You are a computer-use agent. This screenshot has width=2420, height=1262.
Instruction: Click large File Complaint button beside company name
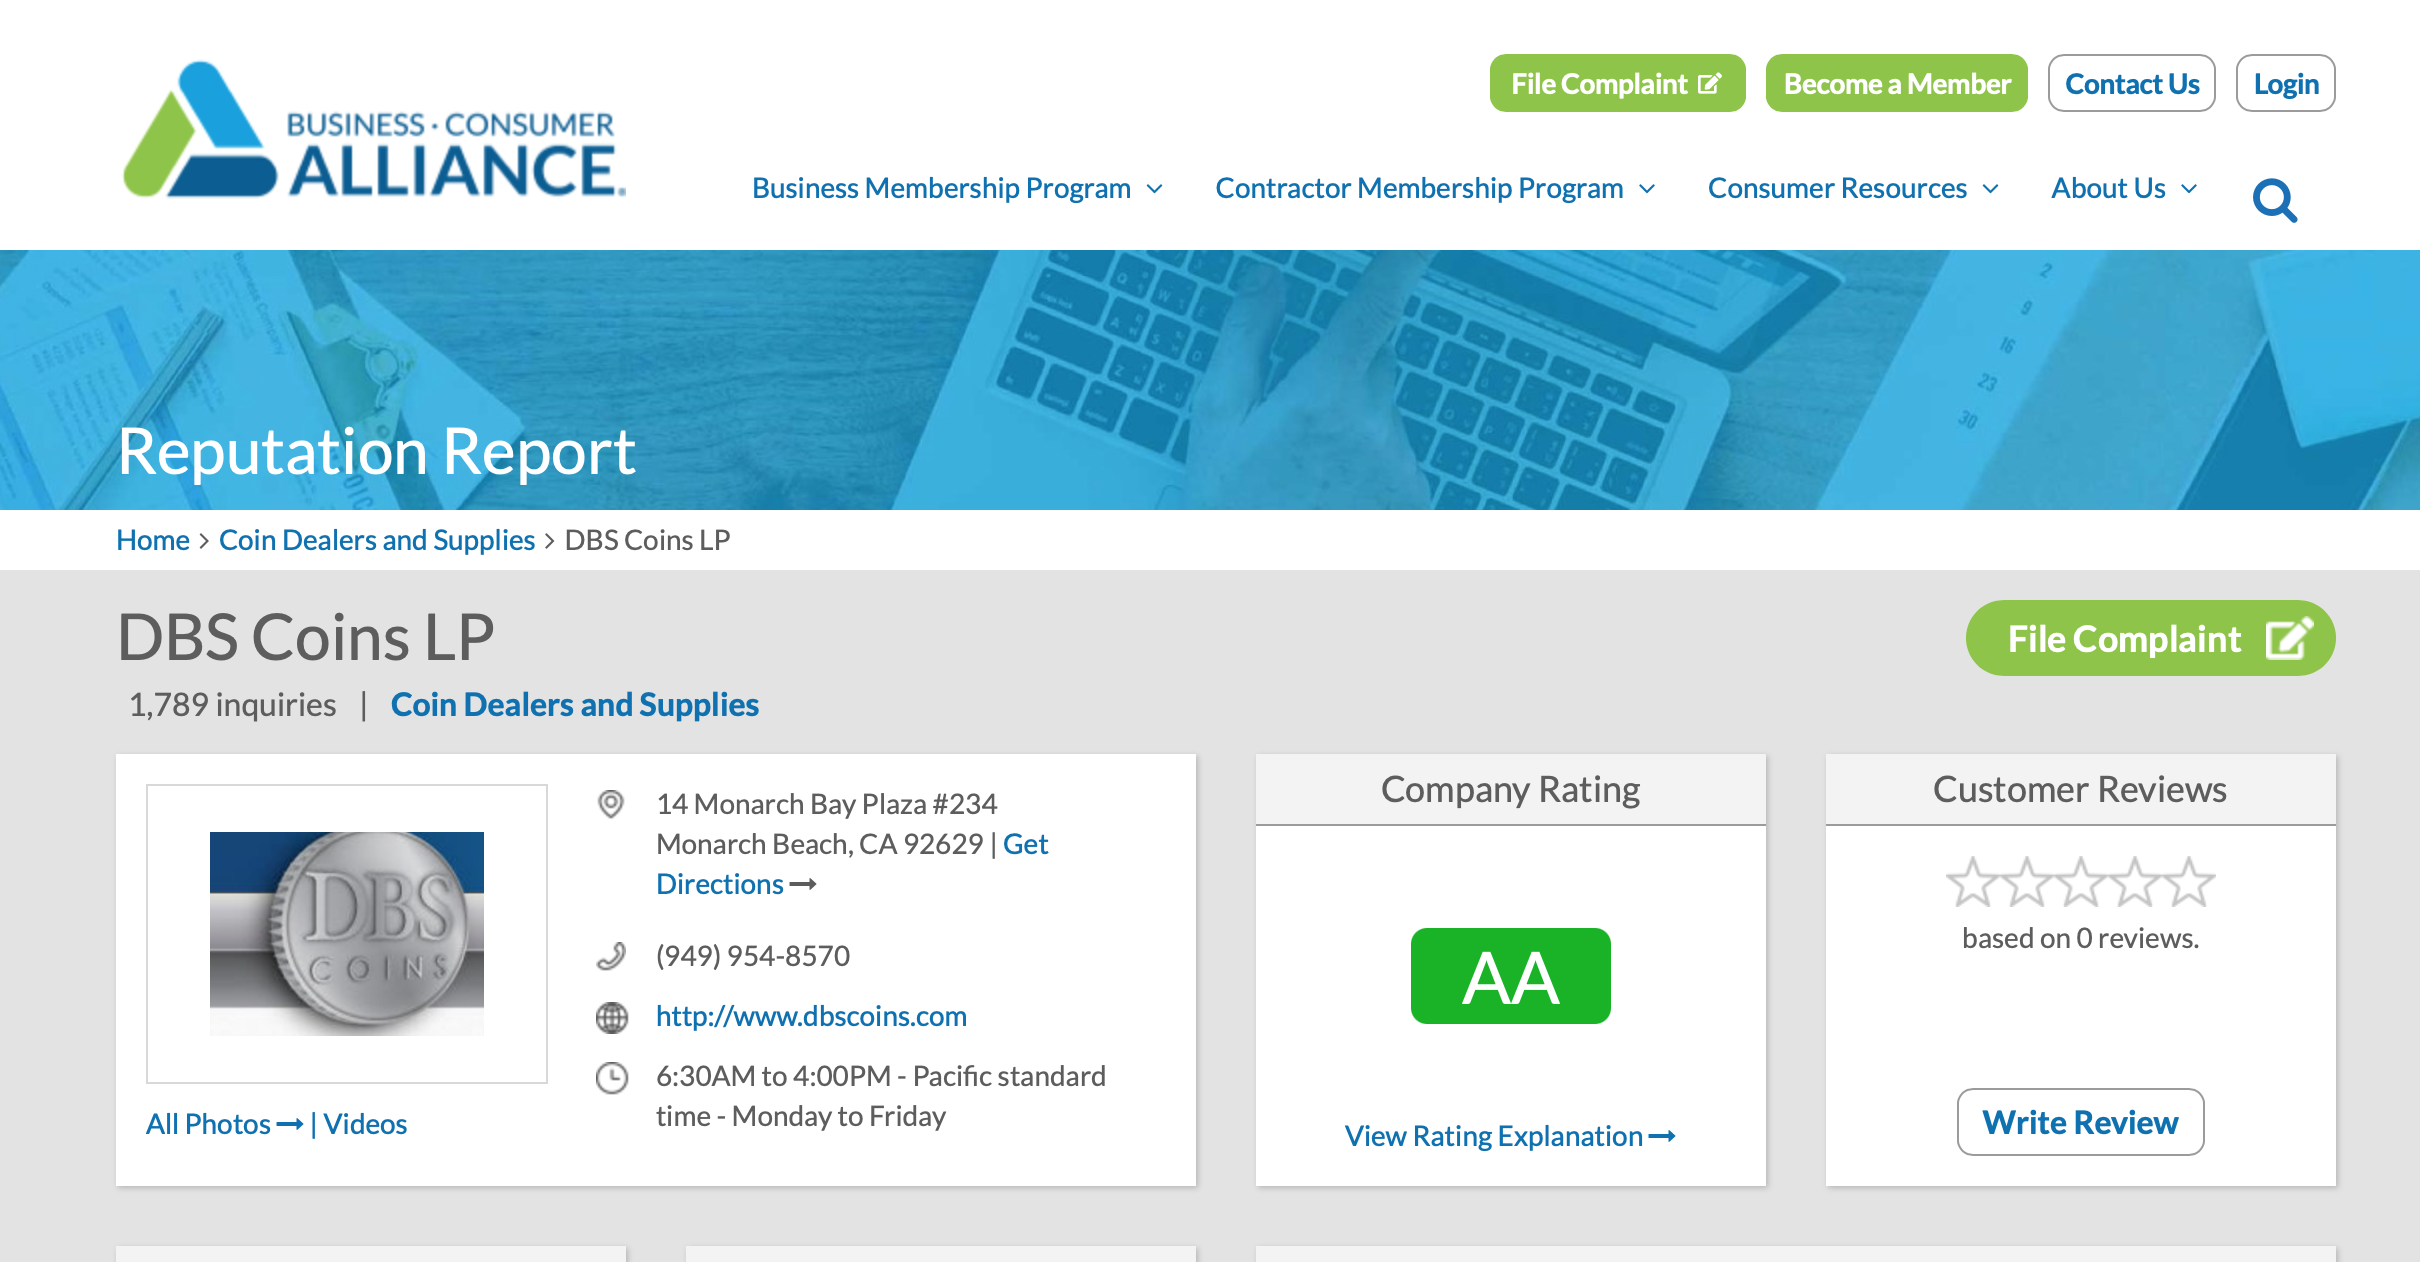coord(2150,638)
